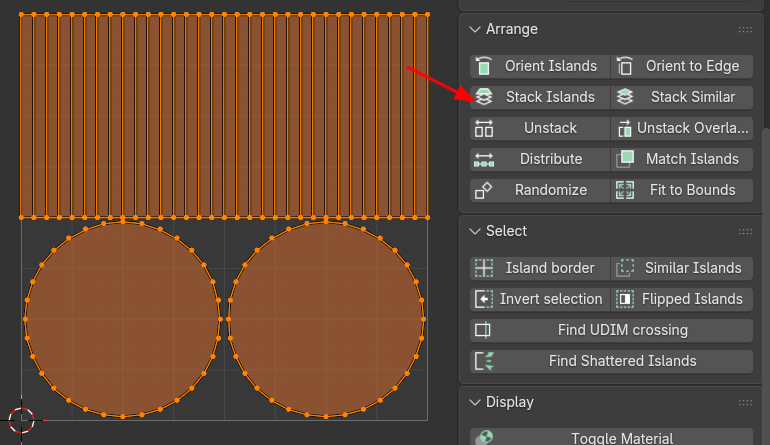
Task: Click the Distribute button label
Action: click(551, 159)
